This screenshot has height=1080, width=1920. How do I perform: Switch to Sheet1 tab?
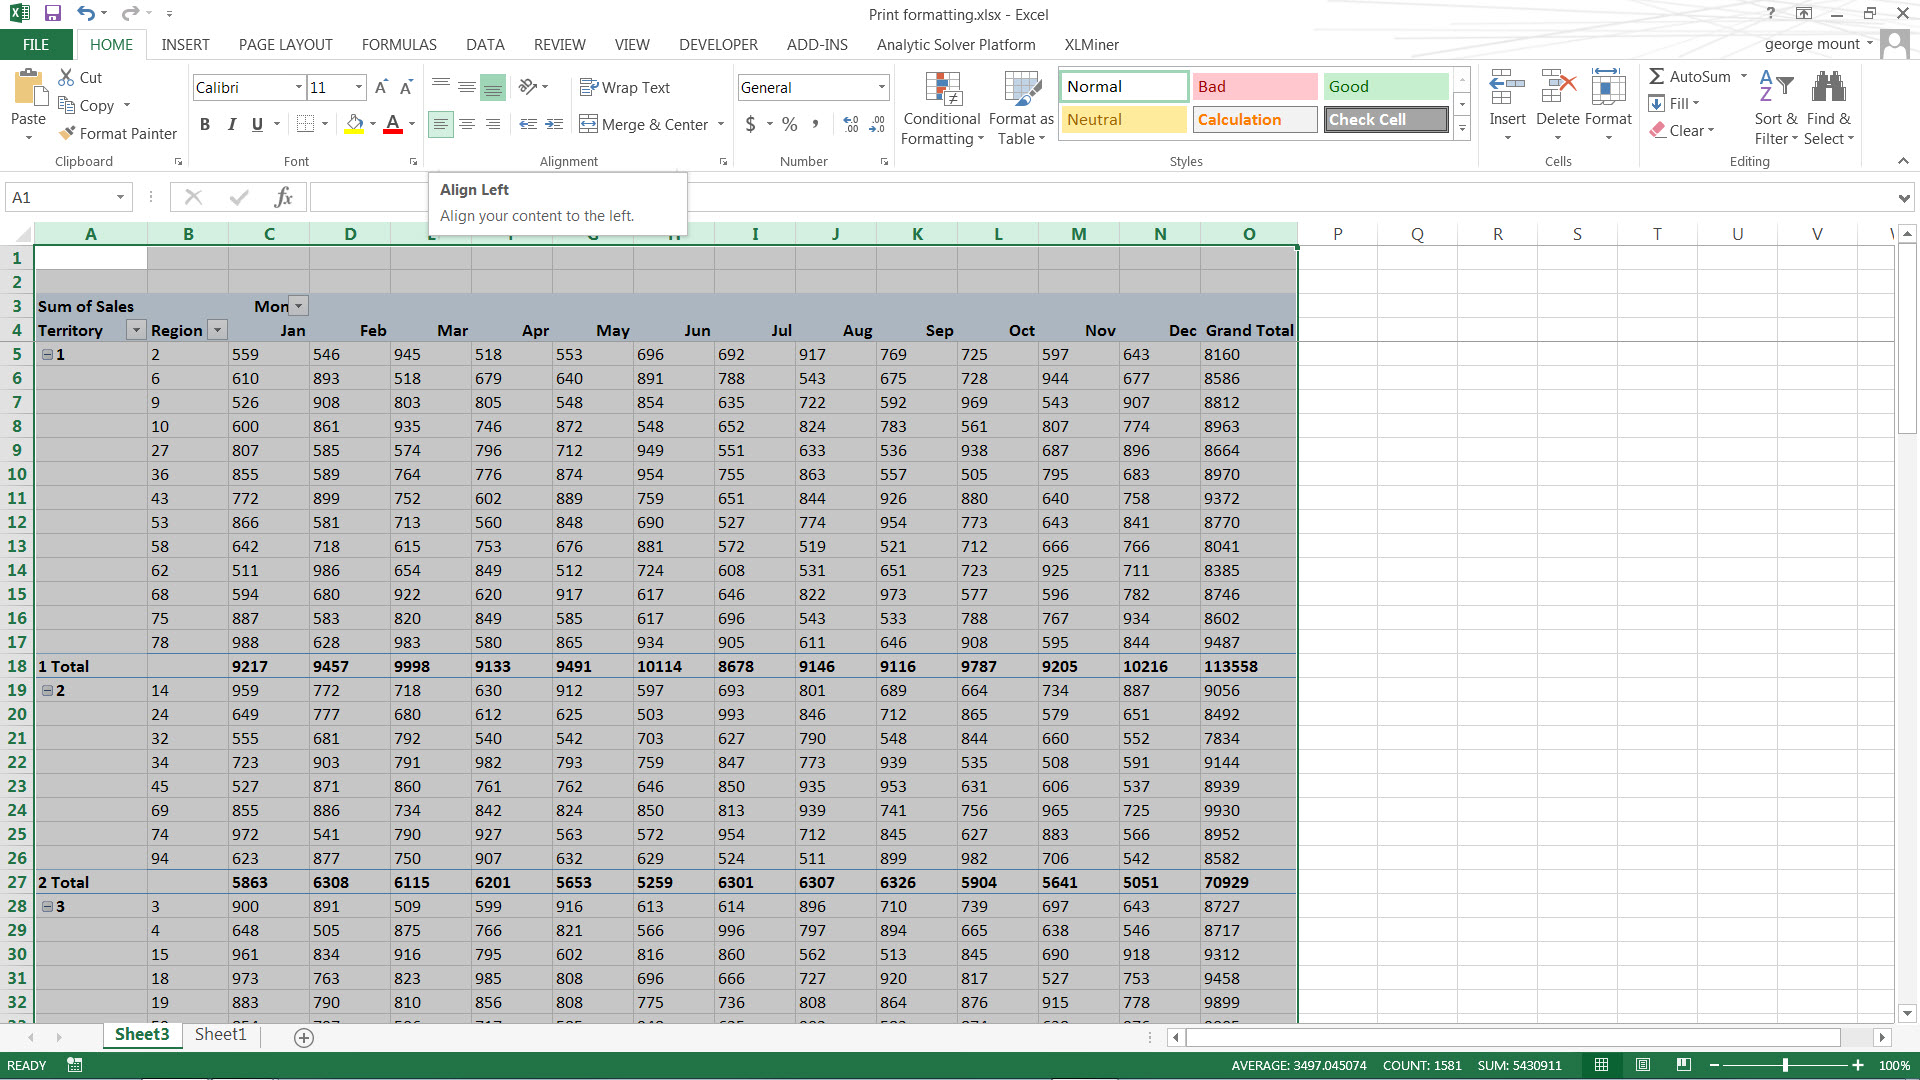pos(220,1034)
